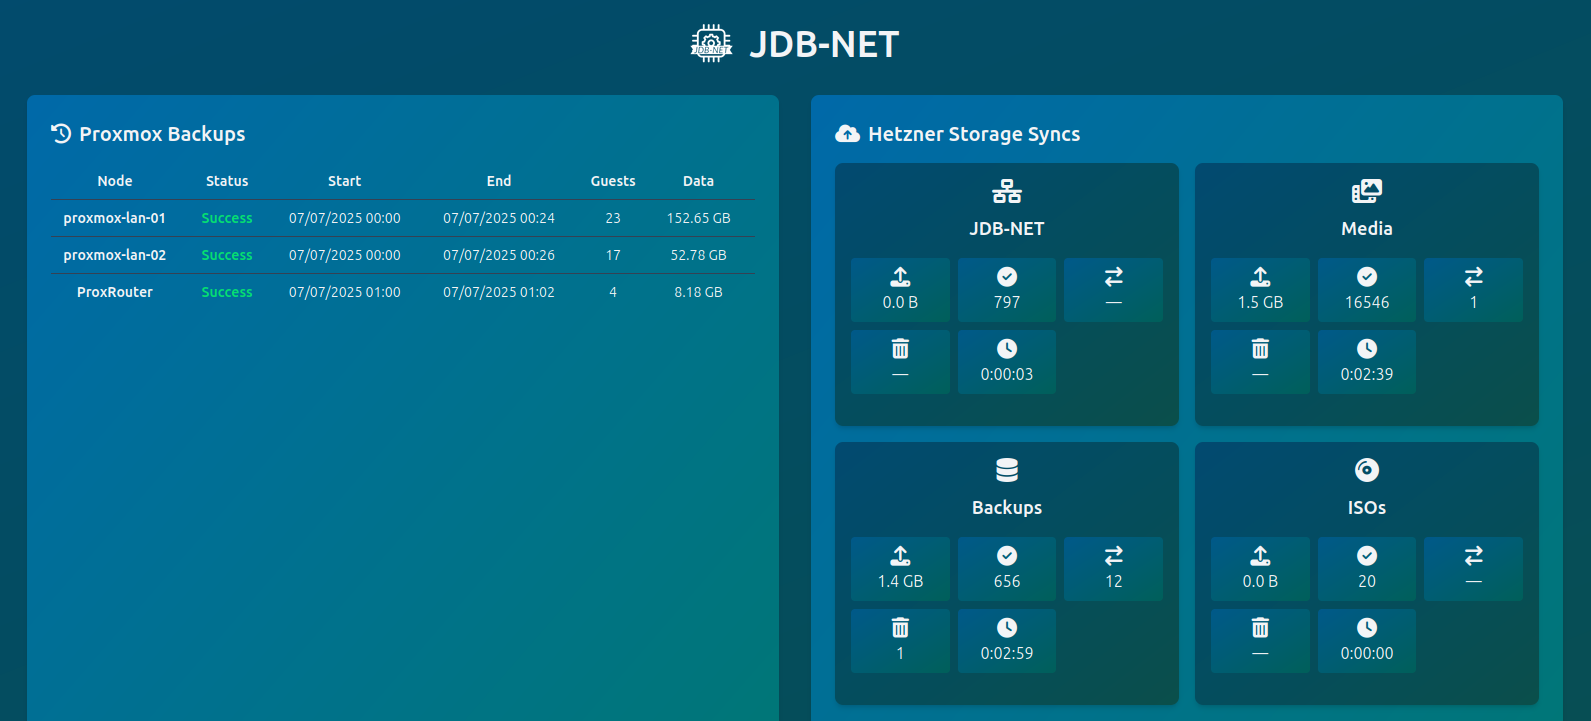
Task: Click the Proxmox Backups heading
Action: (x=162, y=134)
